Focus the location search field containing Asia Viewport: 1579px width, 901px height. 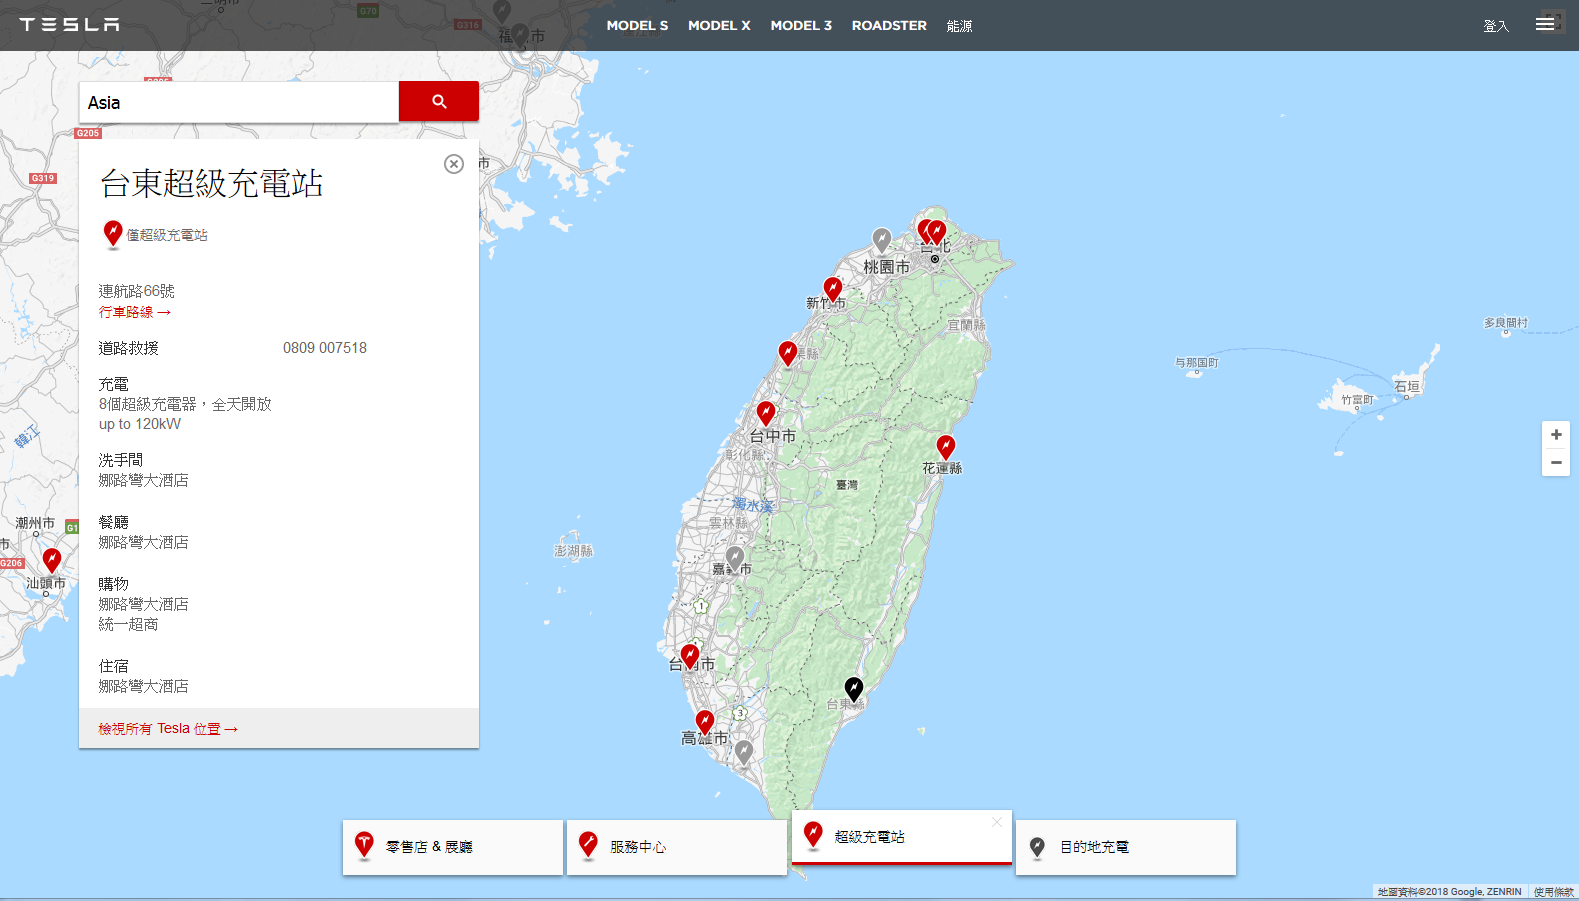point(239,102)
